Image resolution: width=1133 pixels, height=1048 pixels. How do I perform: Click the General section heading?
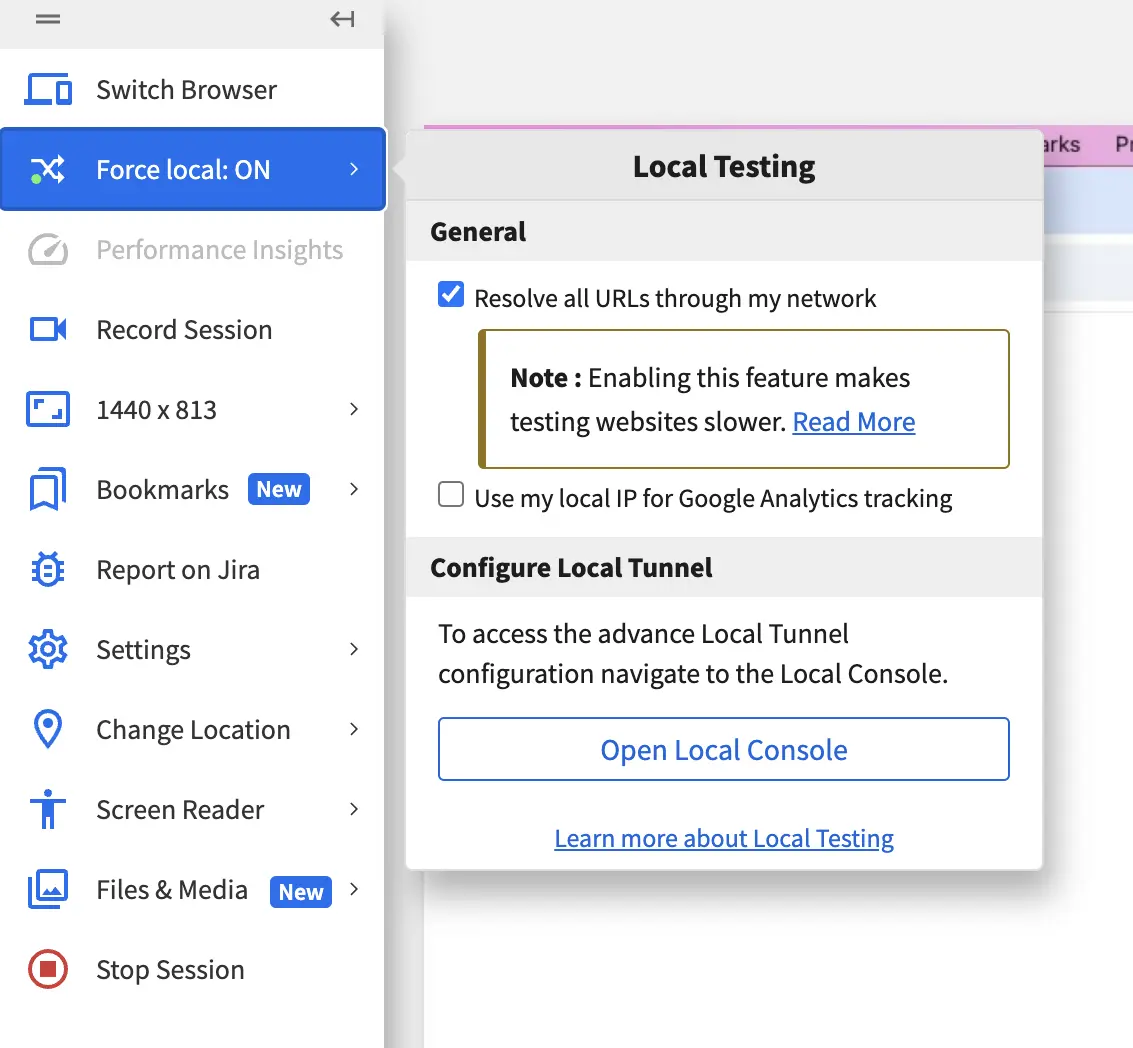(478, 232)
